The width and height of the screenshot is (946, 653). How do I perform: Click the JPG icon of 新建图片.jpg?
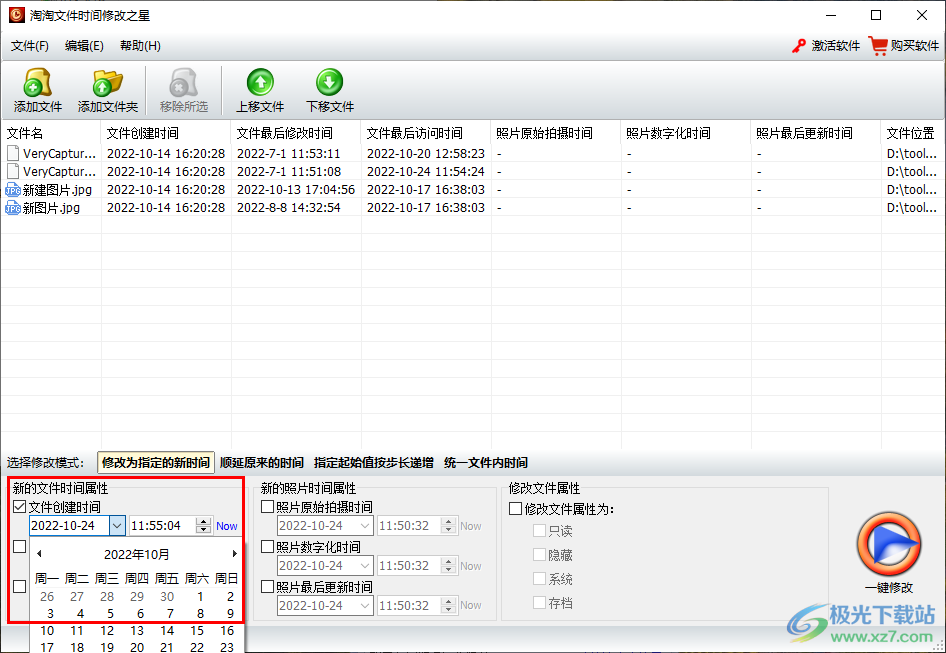13,190
